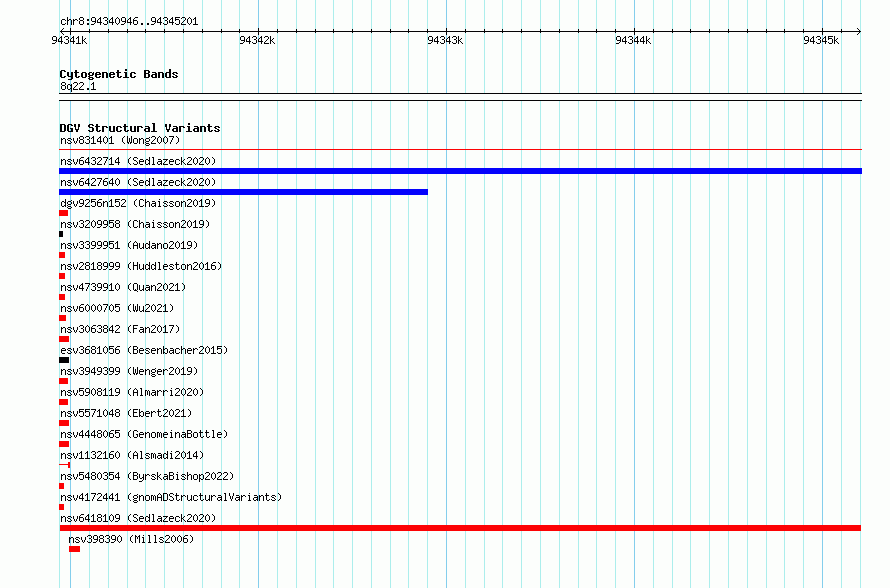890x588 pixels.
Task: Select the blue nsv6427640 variant bar
Action: pos(244,192)
